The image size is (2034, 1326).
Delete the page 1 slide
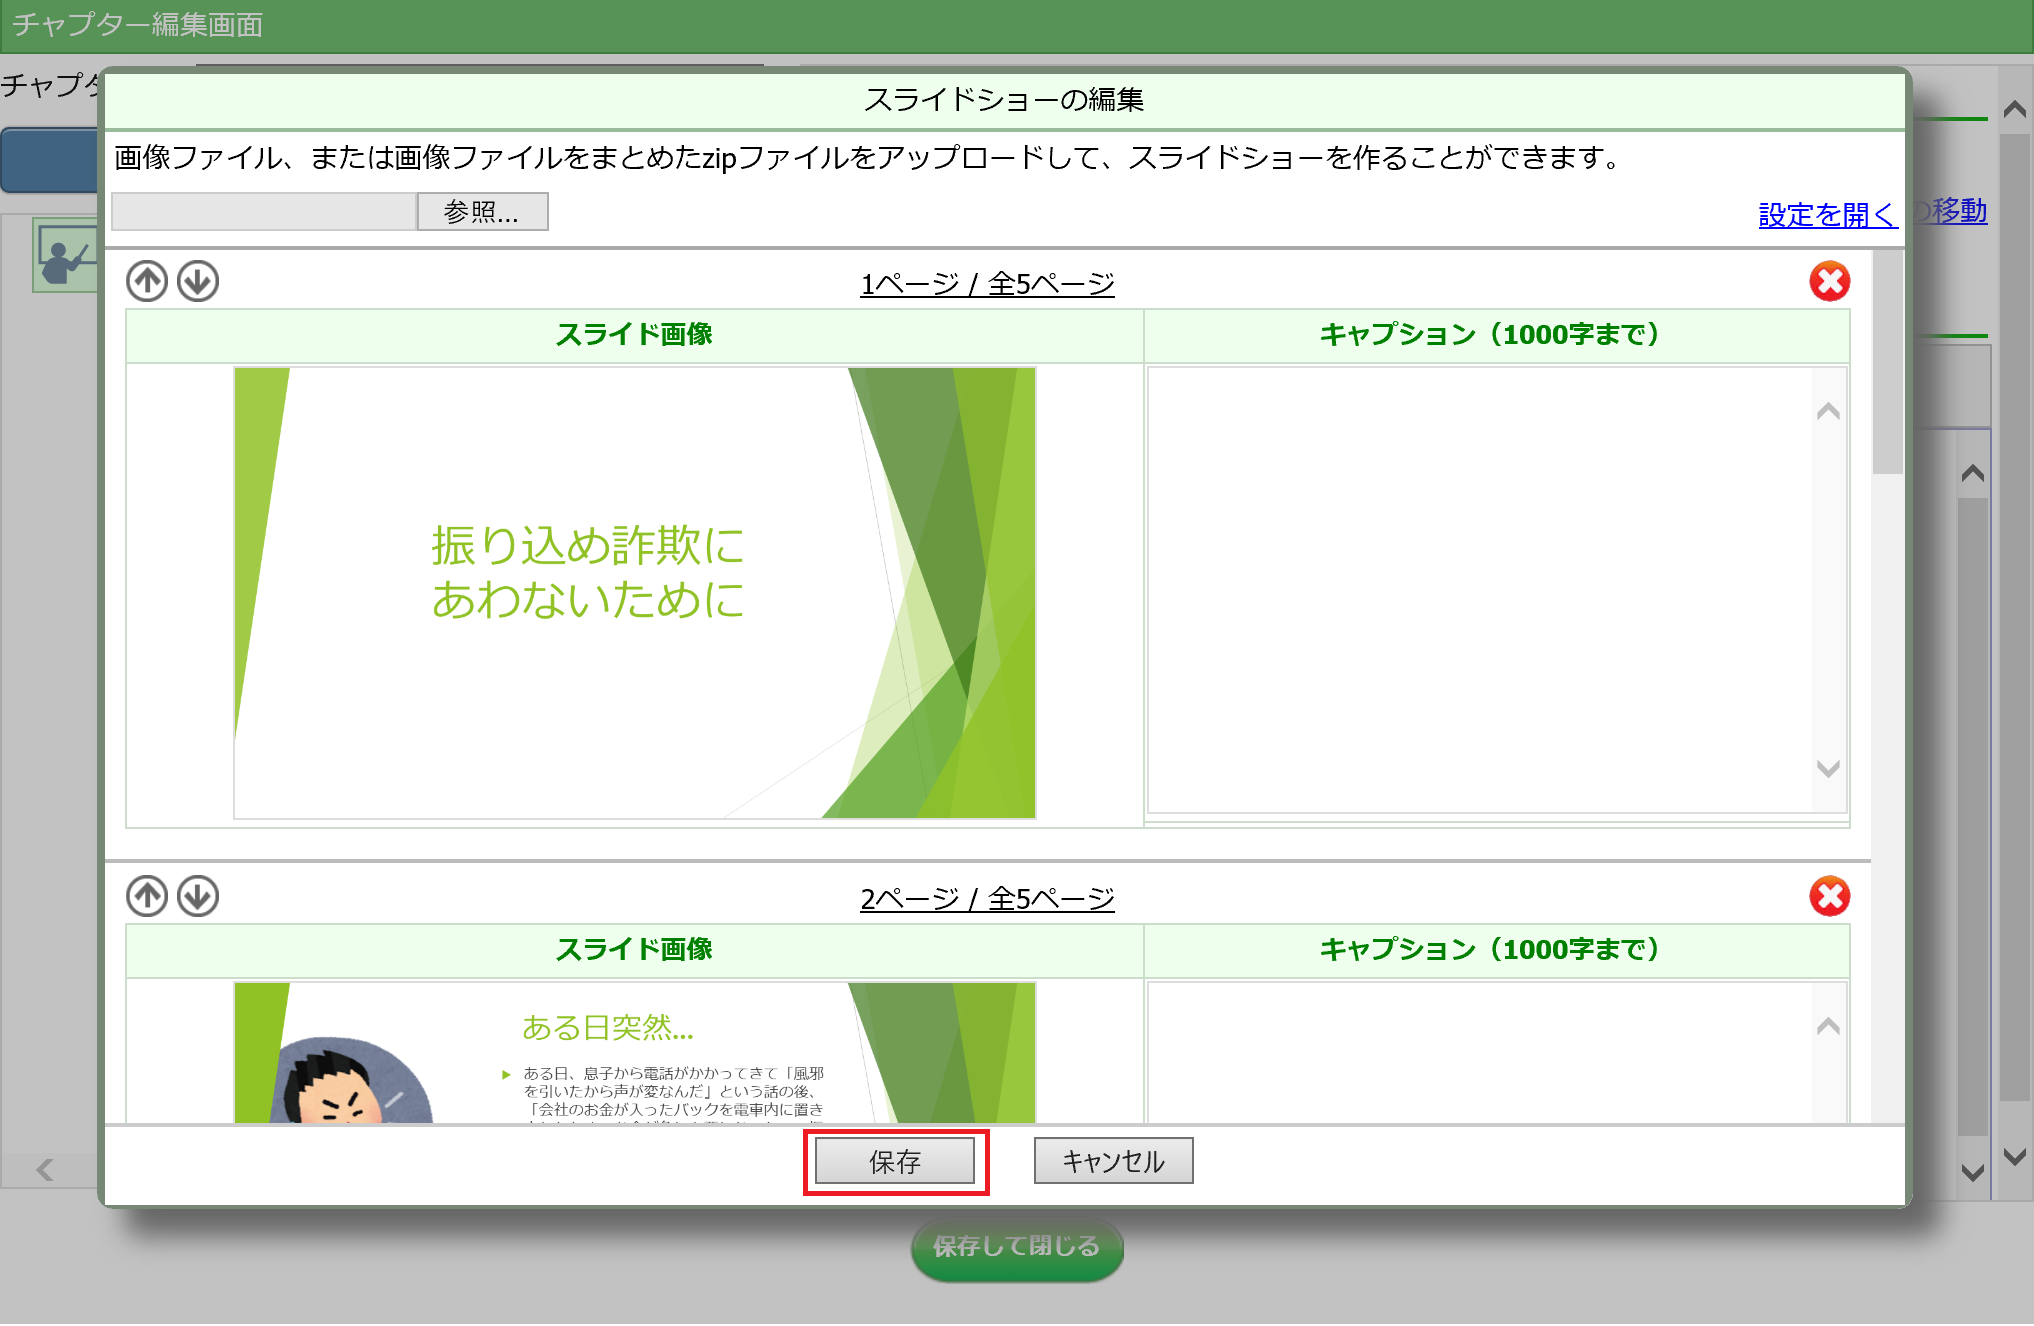tap(1829, 282)
